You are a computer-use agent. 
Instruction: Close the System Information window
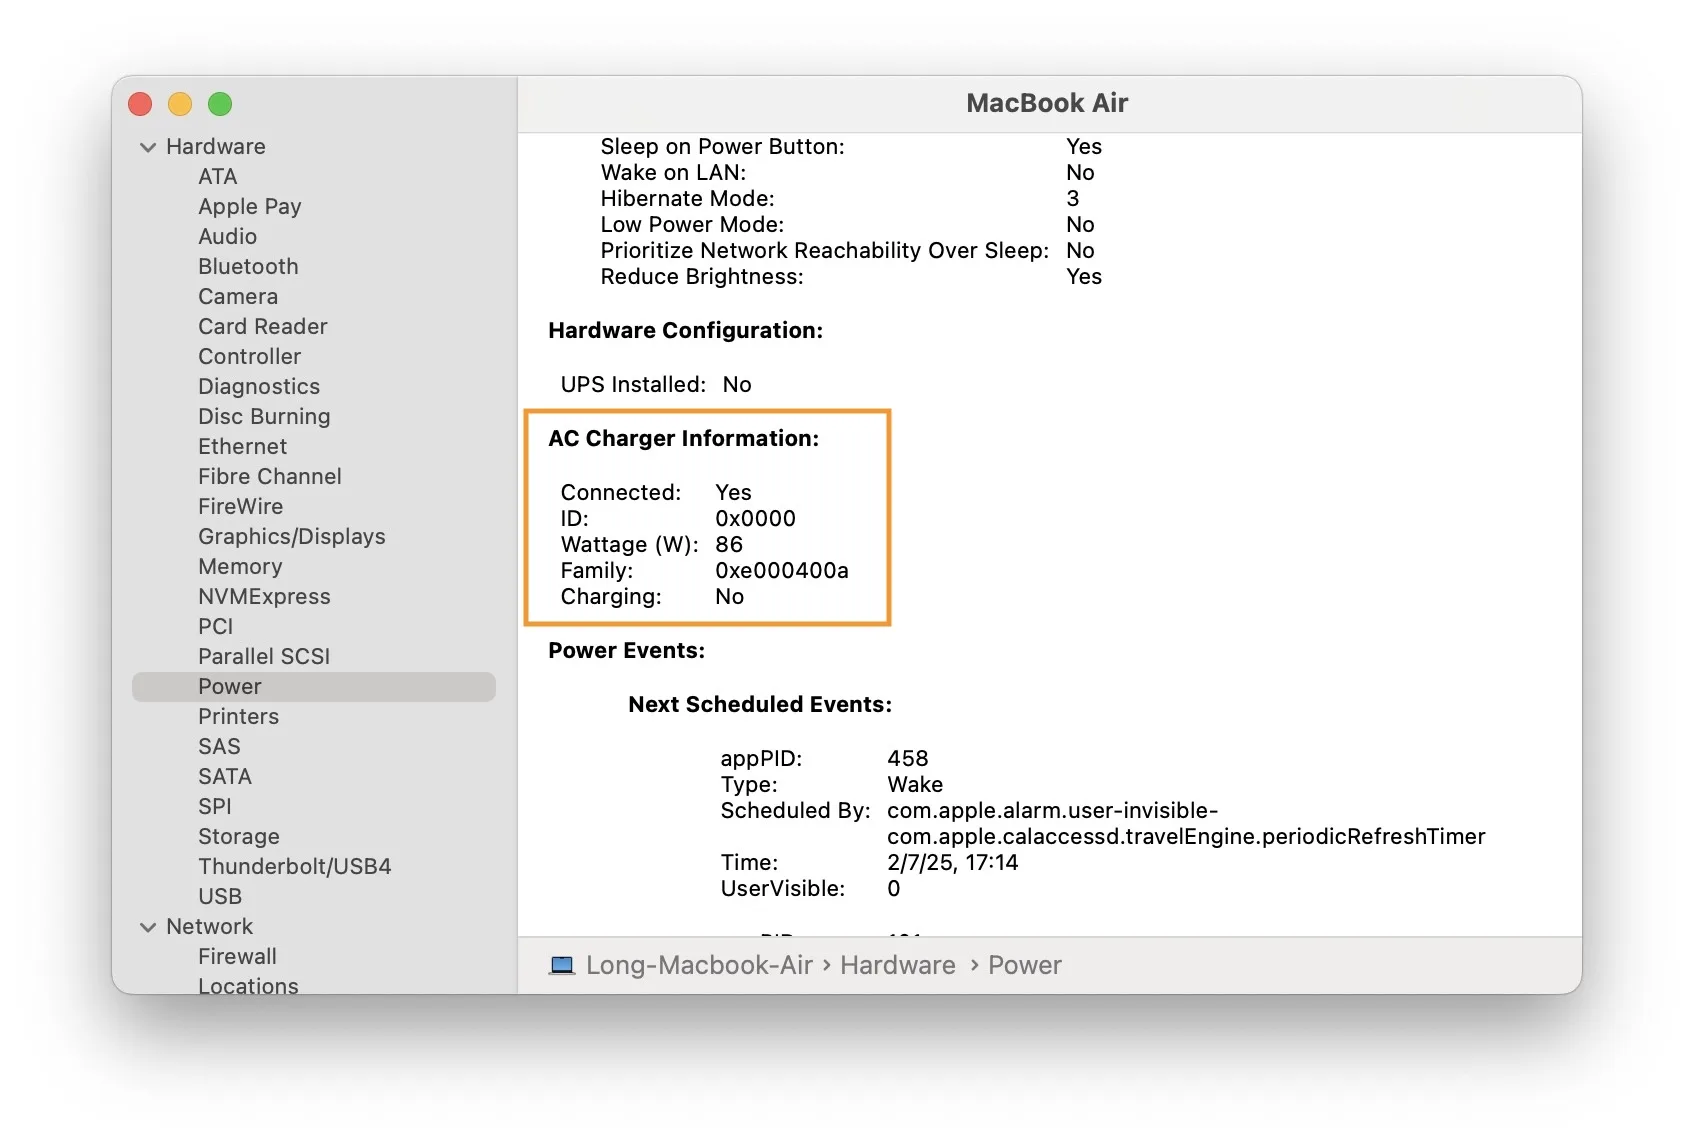pos(140,104)
